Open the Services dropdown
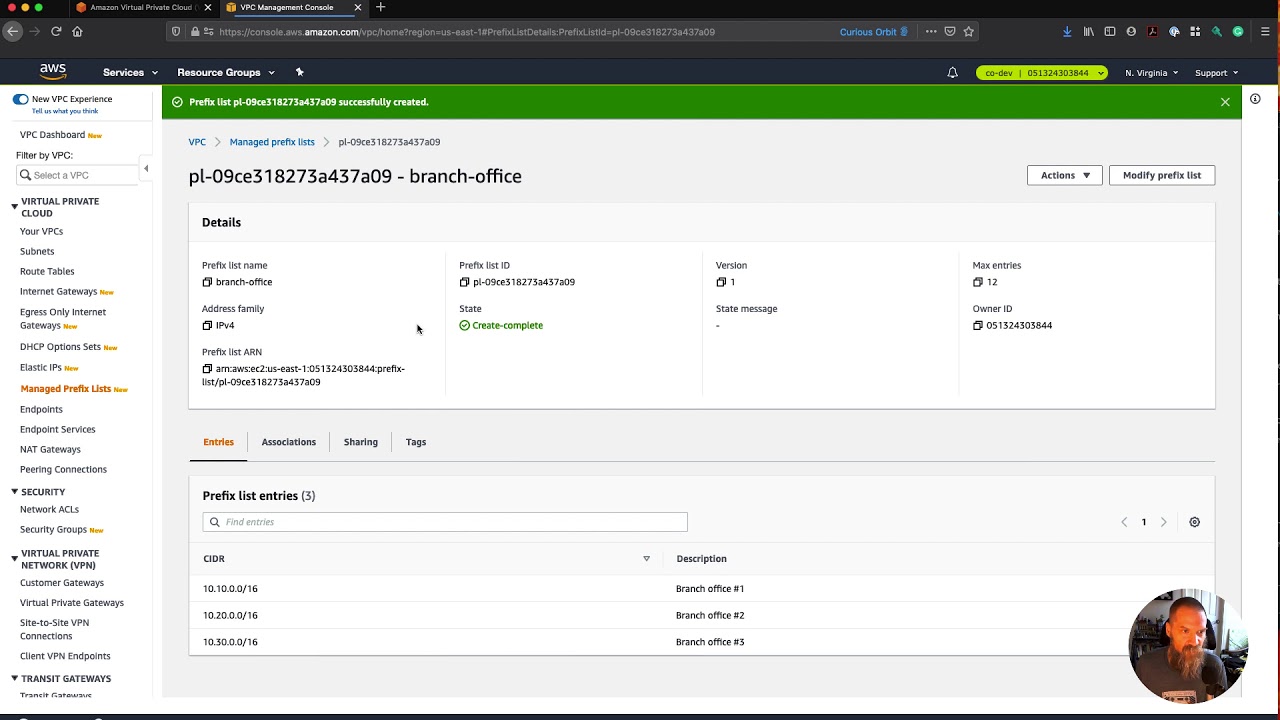1280x720 pixels. pos(130,72)
